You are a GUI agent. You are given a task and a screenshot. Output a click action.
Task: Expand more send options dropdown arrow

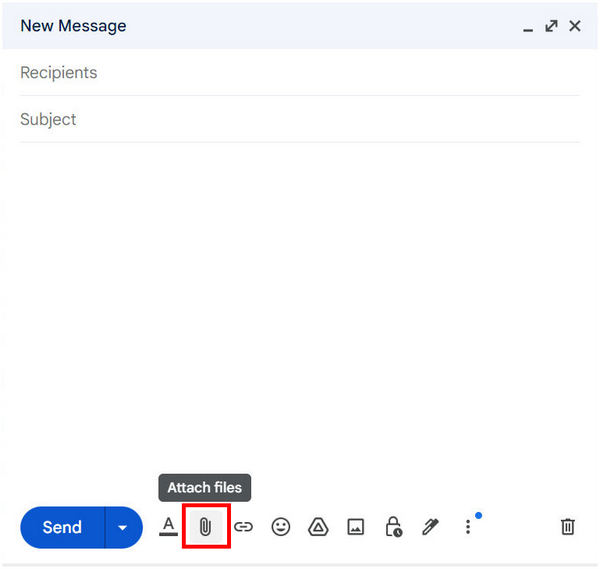pyautogui.click(x=123, y=527)
